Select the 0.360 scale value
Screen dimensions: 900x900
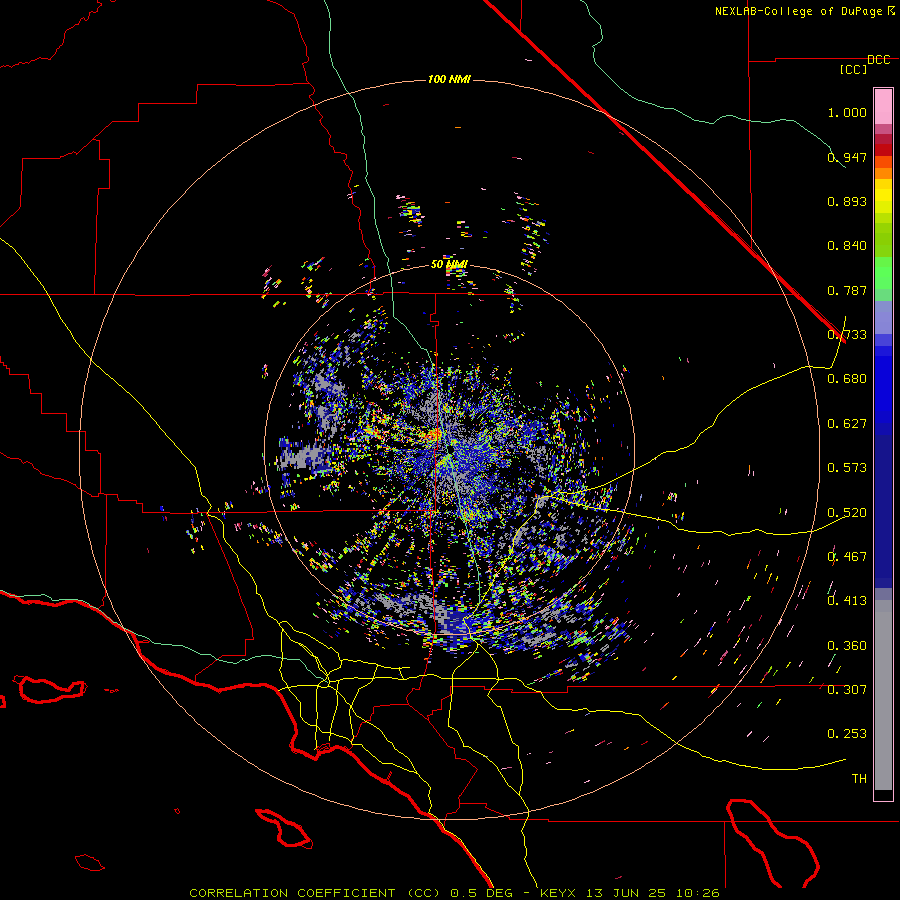coord(847,646)
